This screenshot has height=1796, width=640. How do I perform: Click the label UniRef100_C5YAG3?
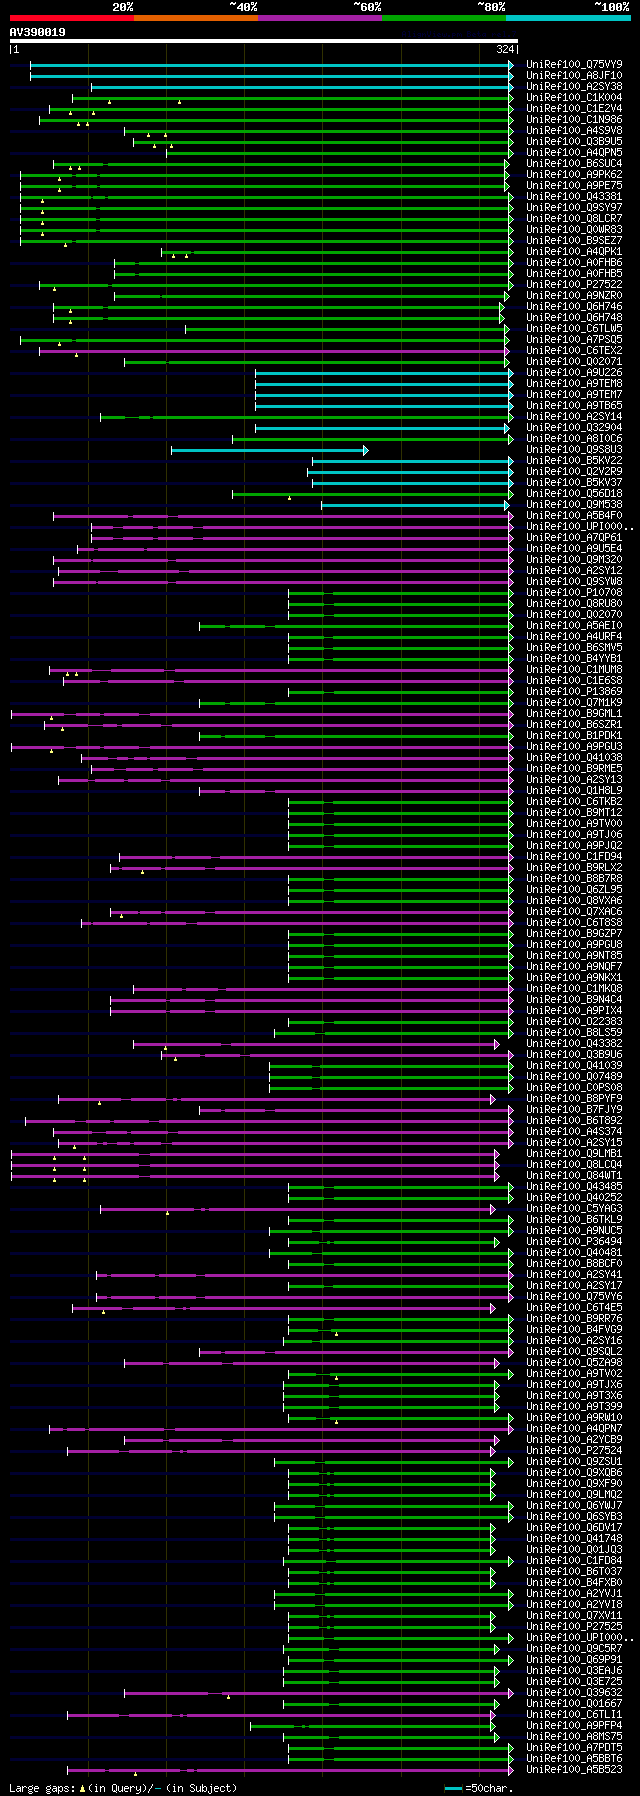coord(574,1208)
